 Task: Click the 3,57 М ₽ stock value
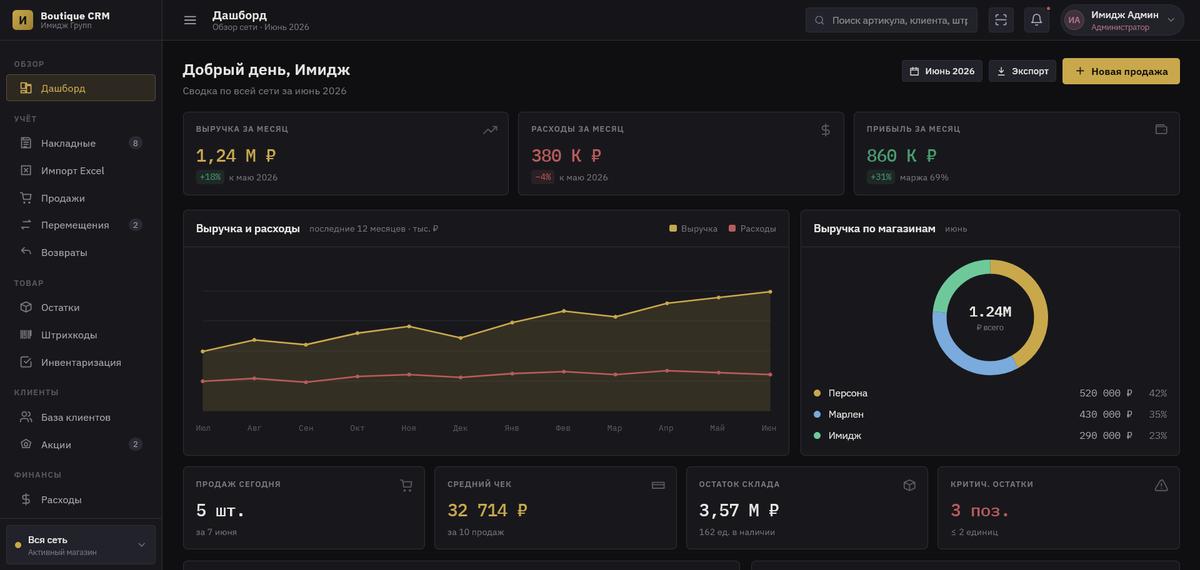point(739,511)
